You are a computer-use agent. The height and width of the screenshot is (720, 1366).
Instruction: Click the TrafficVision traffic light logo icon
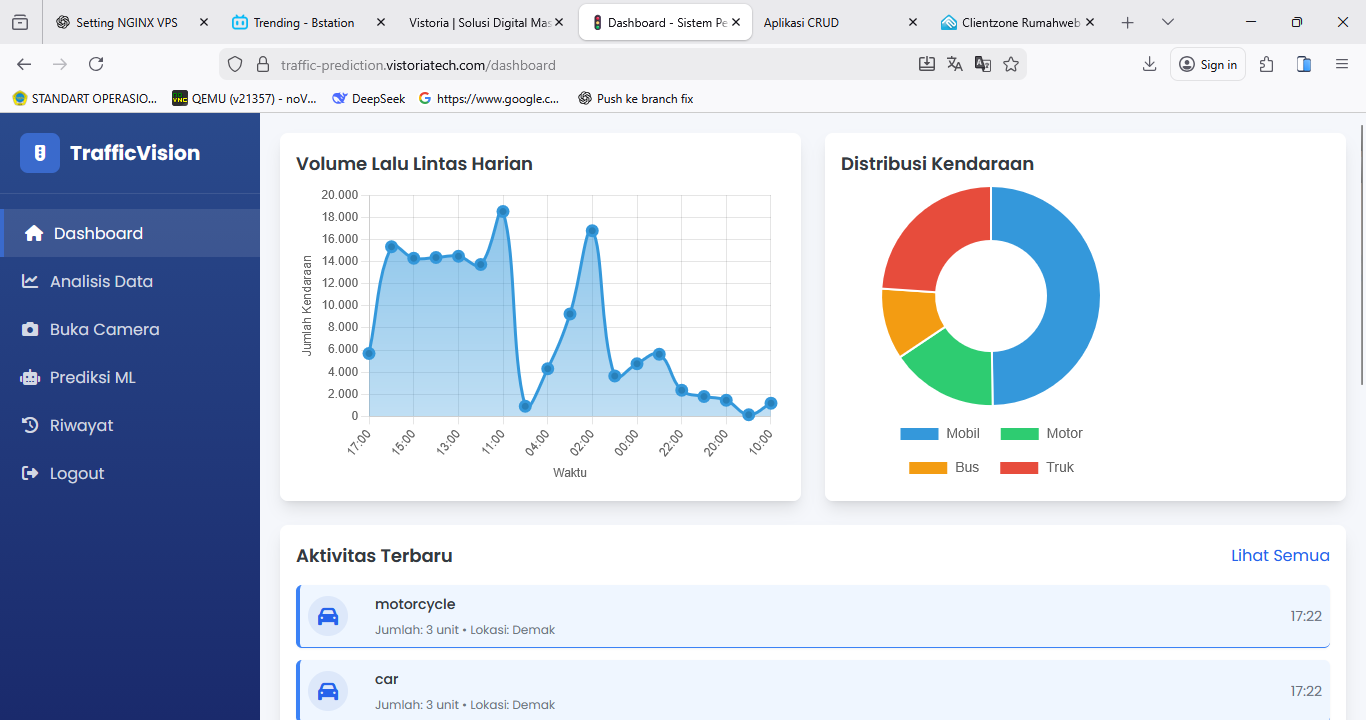(40, 153)
